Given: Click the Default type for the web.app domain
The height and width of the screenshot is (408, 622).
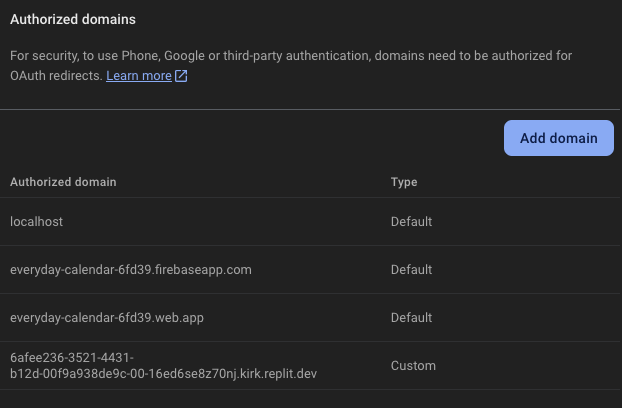Looking at the screenshot, I should tap(411, 318).
